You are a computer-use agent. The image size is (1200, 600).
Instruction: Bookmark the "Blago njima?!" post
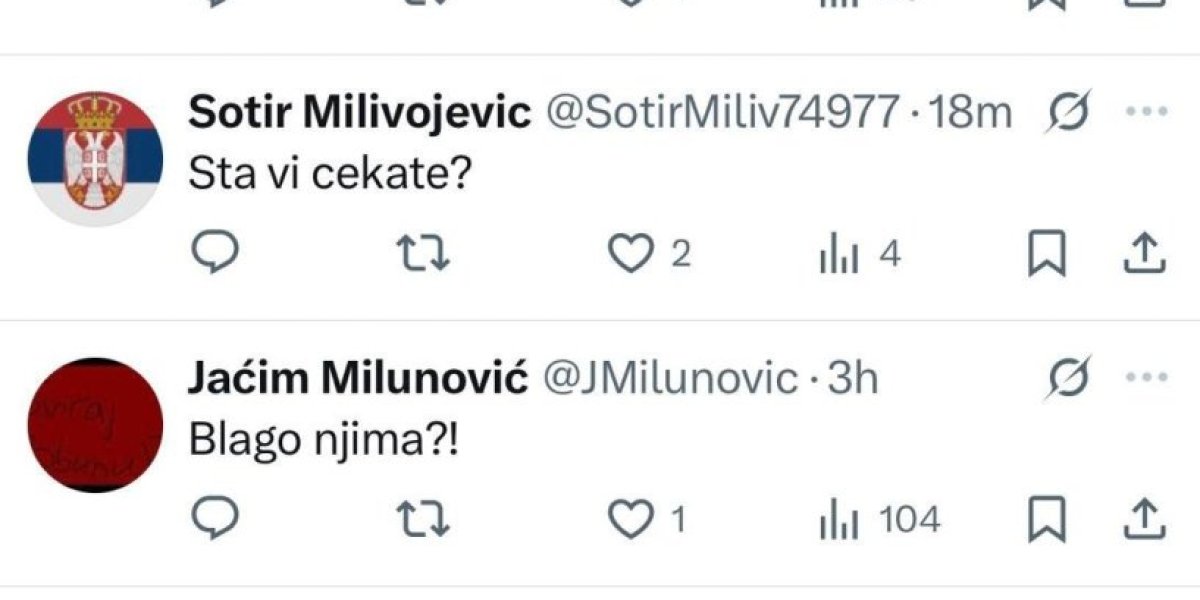(x=1048, y=516)
